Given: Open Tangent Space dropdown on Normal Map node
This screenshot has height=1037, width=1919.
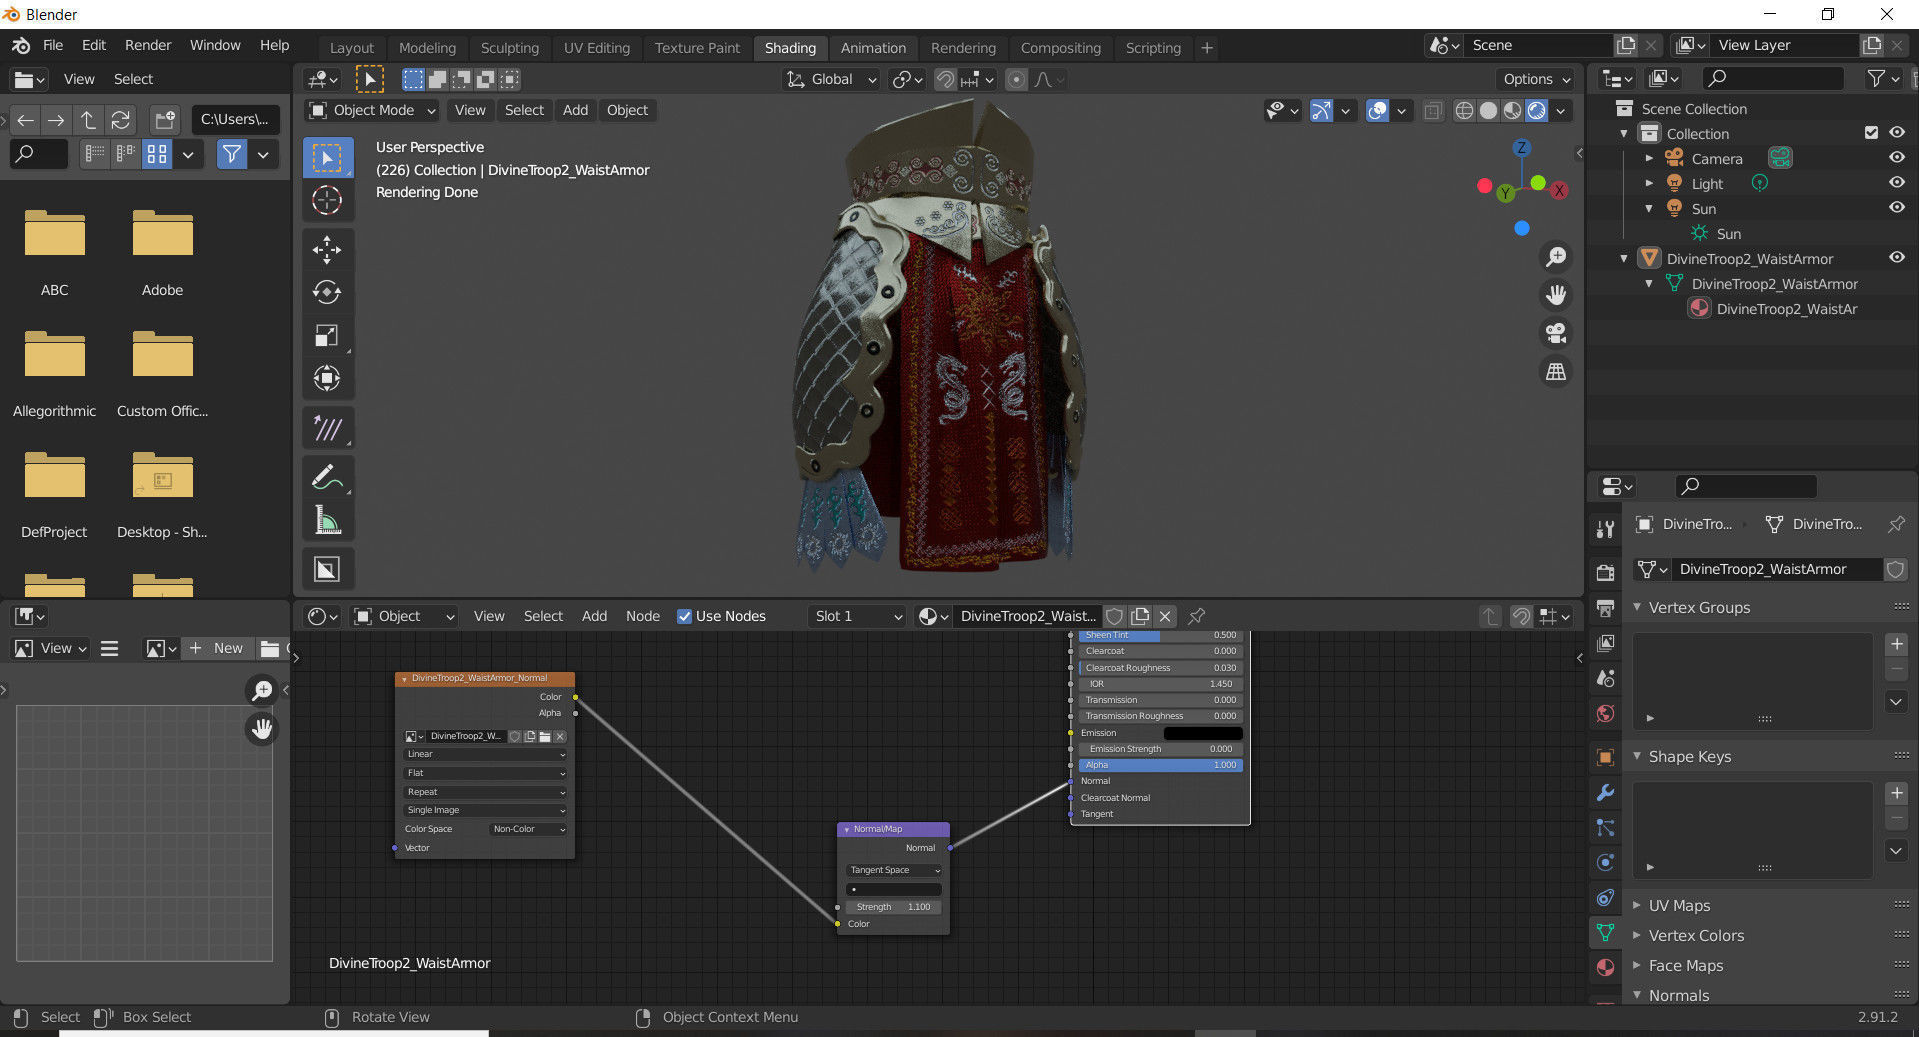Looking at the screenshot, I should click(x=894, y=870).
